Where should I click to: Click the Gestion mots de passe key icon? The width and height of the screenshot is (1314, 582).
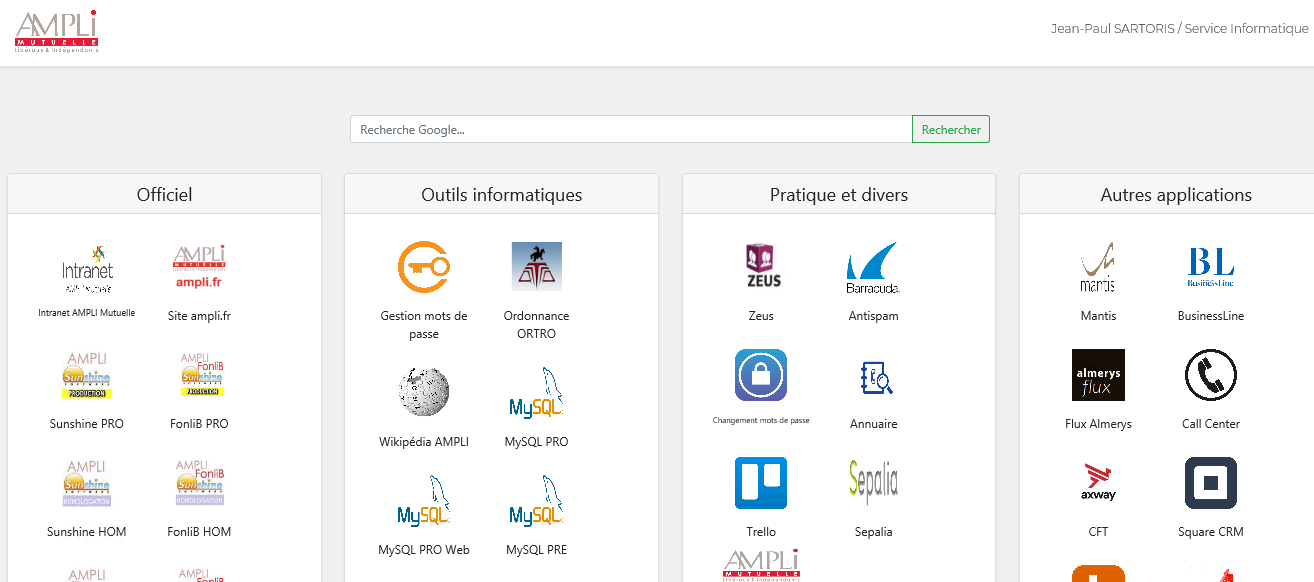[x=424, y=267]
